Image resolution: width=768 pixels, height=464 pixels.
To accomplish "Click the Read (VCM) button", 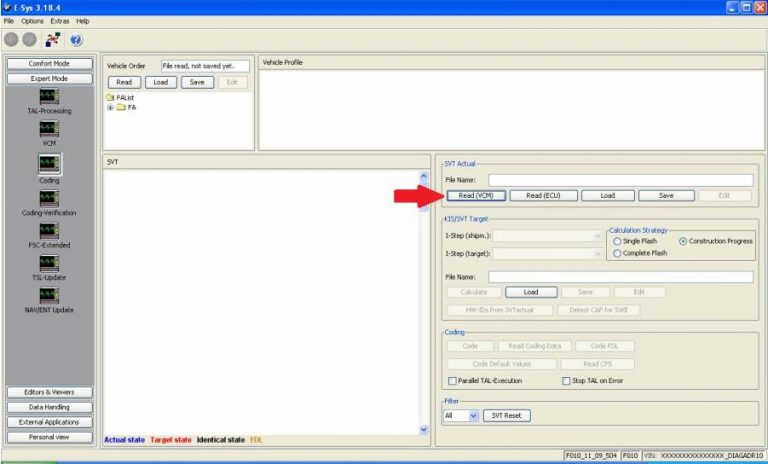I will [476, 195].
